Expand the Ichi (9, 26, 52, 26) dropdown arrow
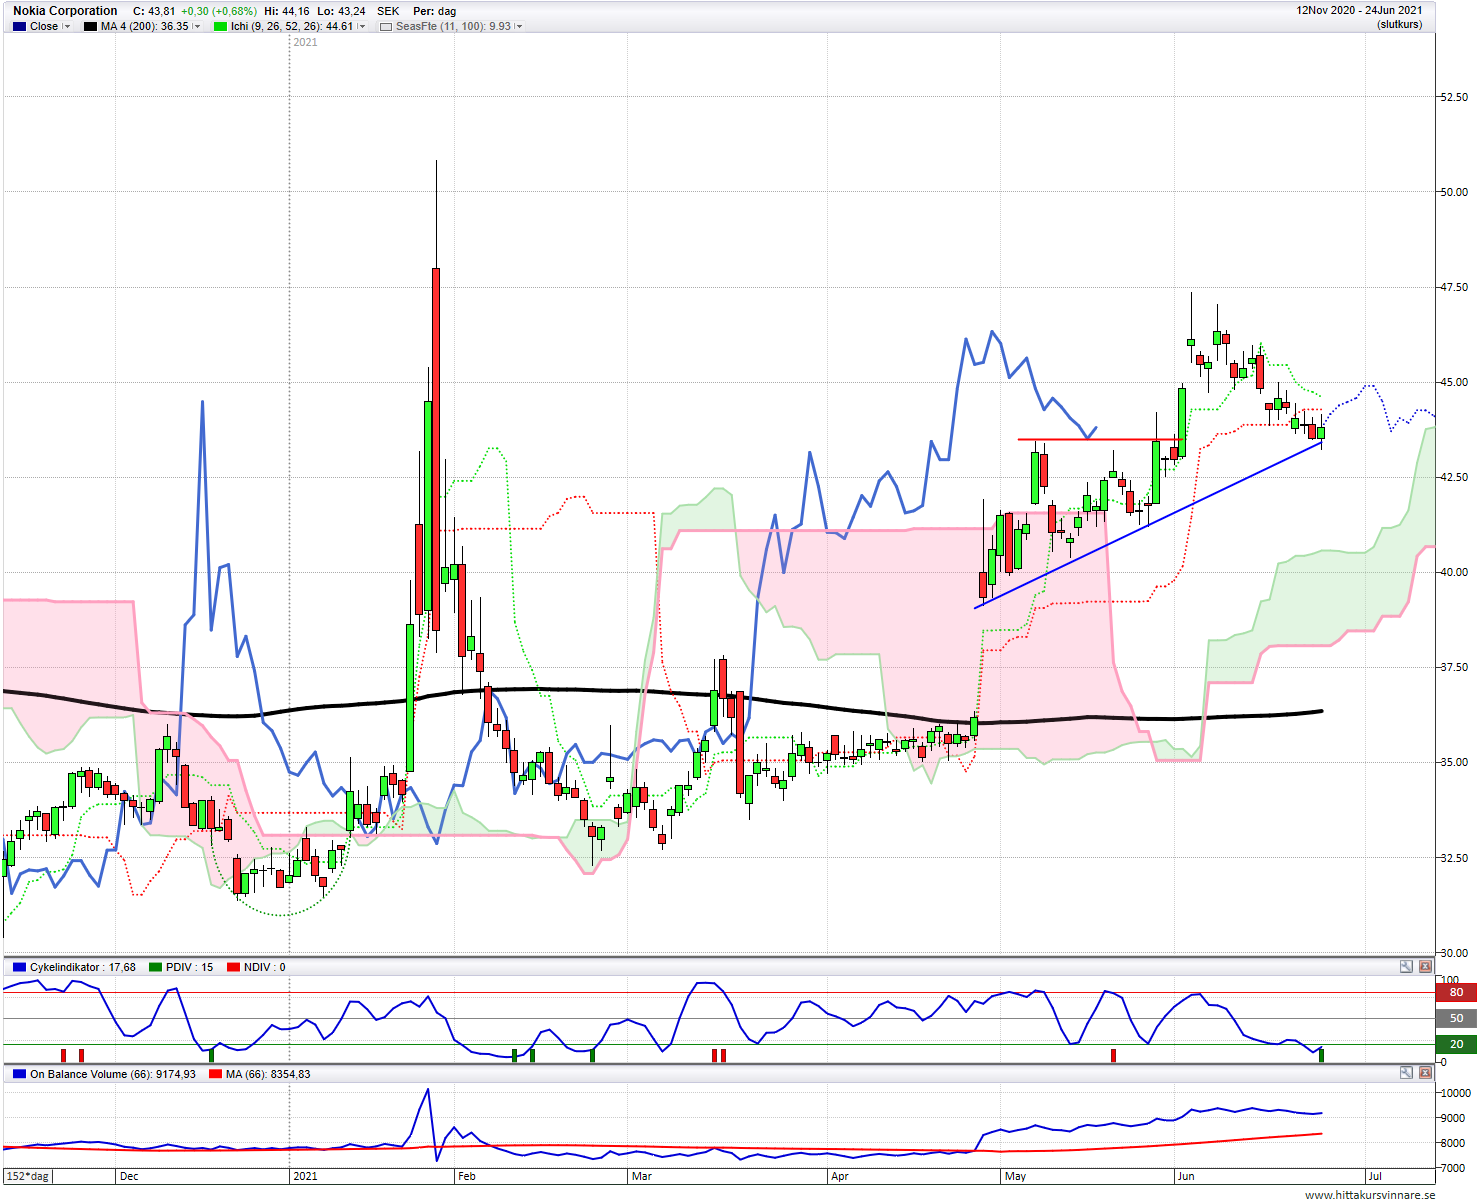The image size is (1480, 1200). pyautogui.click(x=362, y=27)
